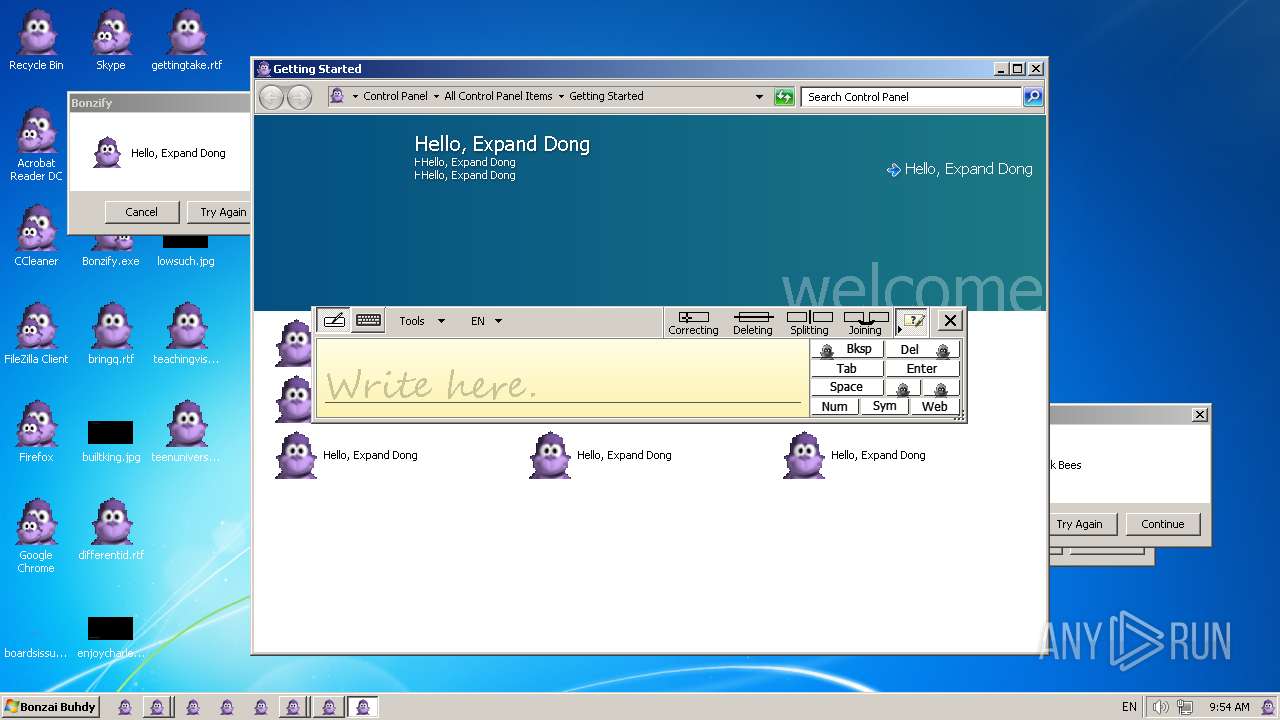The height and width of the screenshot is (720, 1280).
Task: Click the Space key in Input Panel
Action: (847, 387)
